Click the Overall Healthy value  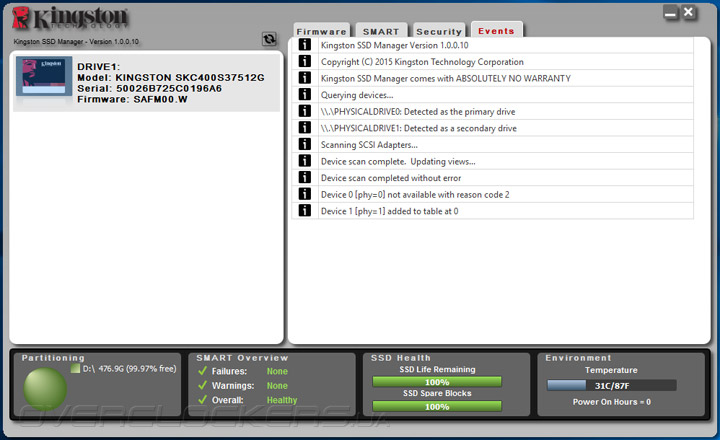(282, 400)
